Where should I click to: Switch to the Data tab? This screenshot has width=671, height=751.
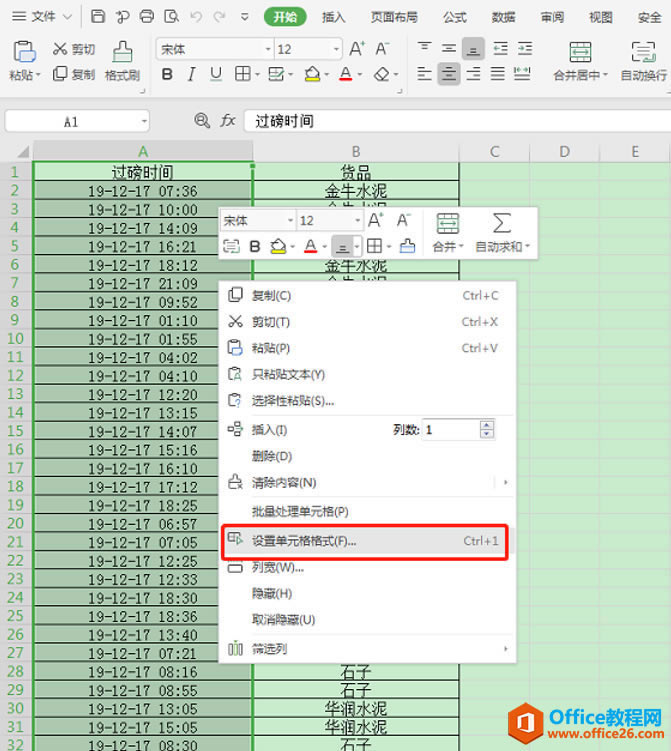503,17
